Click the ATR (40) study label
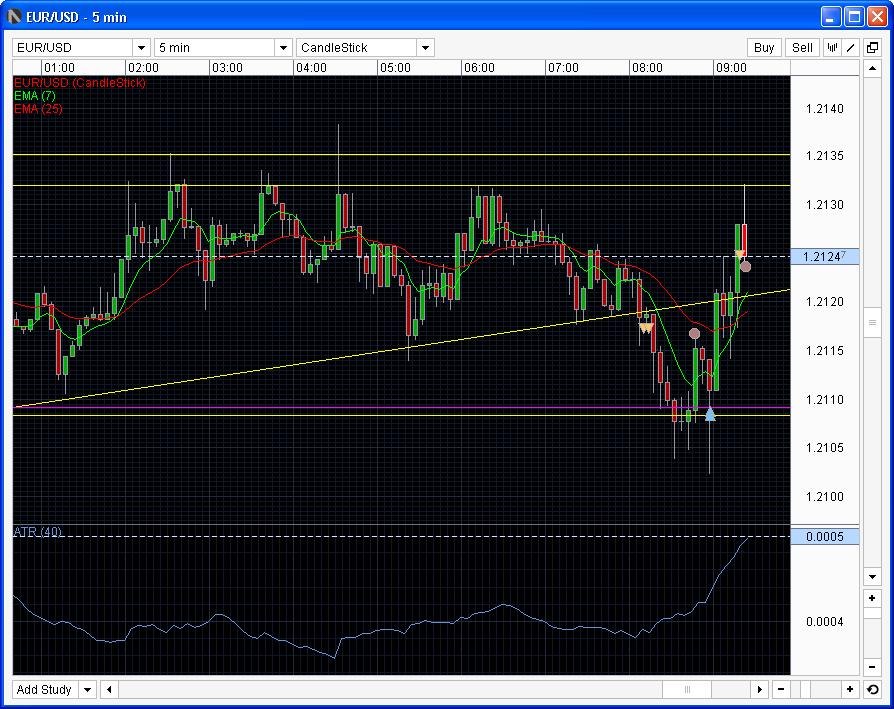 pyautogui.click(x=38, y=532)
